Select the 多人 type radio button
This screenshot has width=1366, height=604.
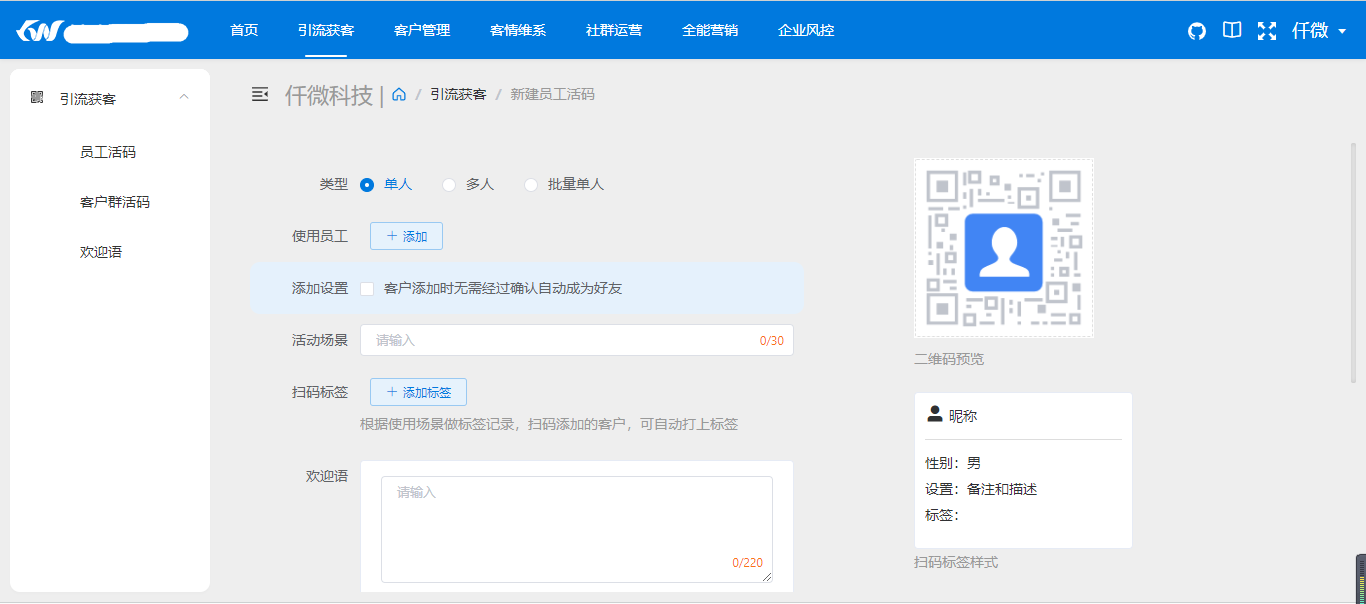[x=449, y=185]
